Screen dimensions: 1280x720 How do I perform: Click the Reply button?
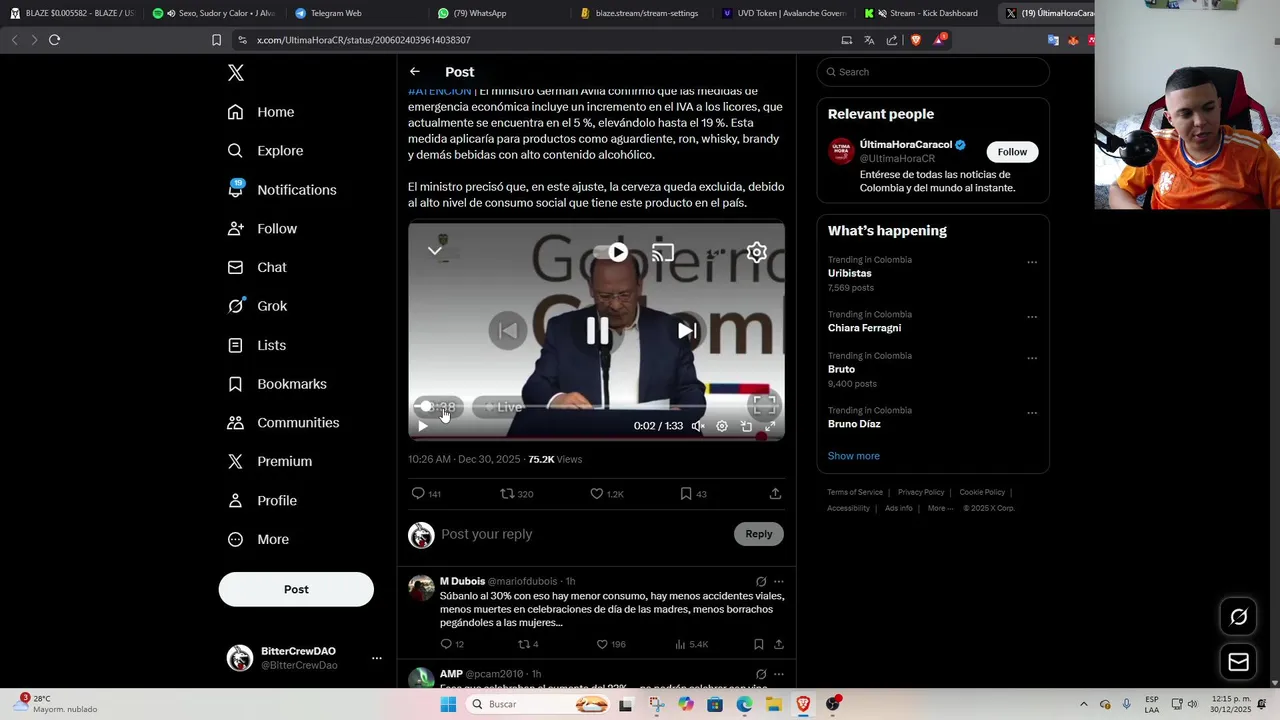759,534
